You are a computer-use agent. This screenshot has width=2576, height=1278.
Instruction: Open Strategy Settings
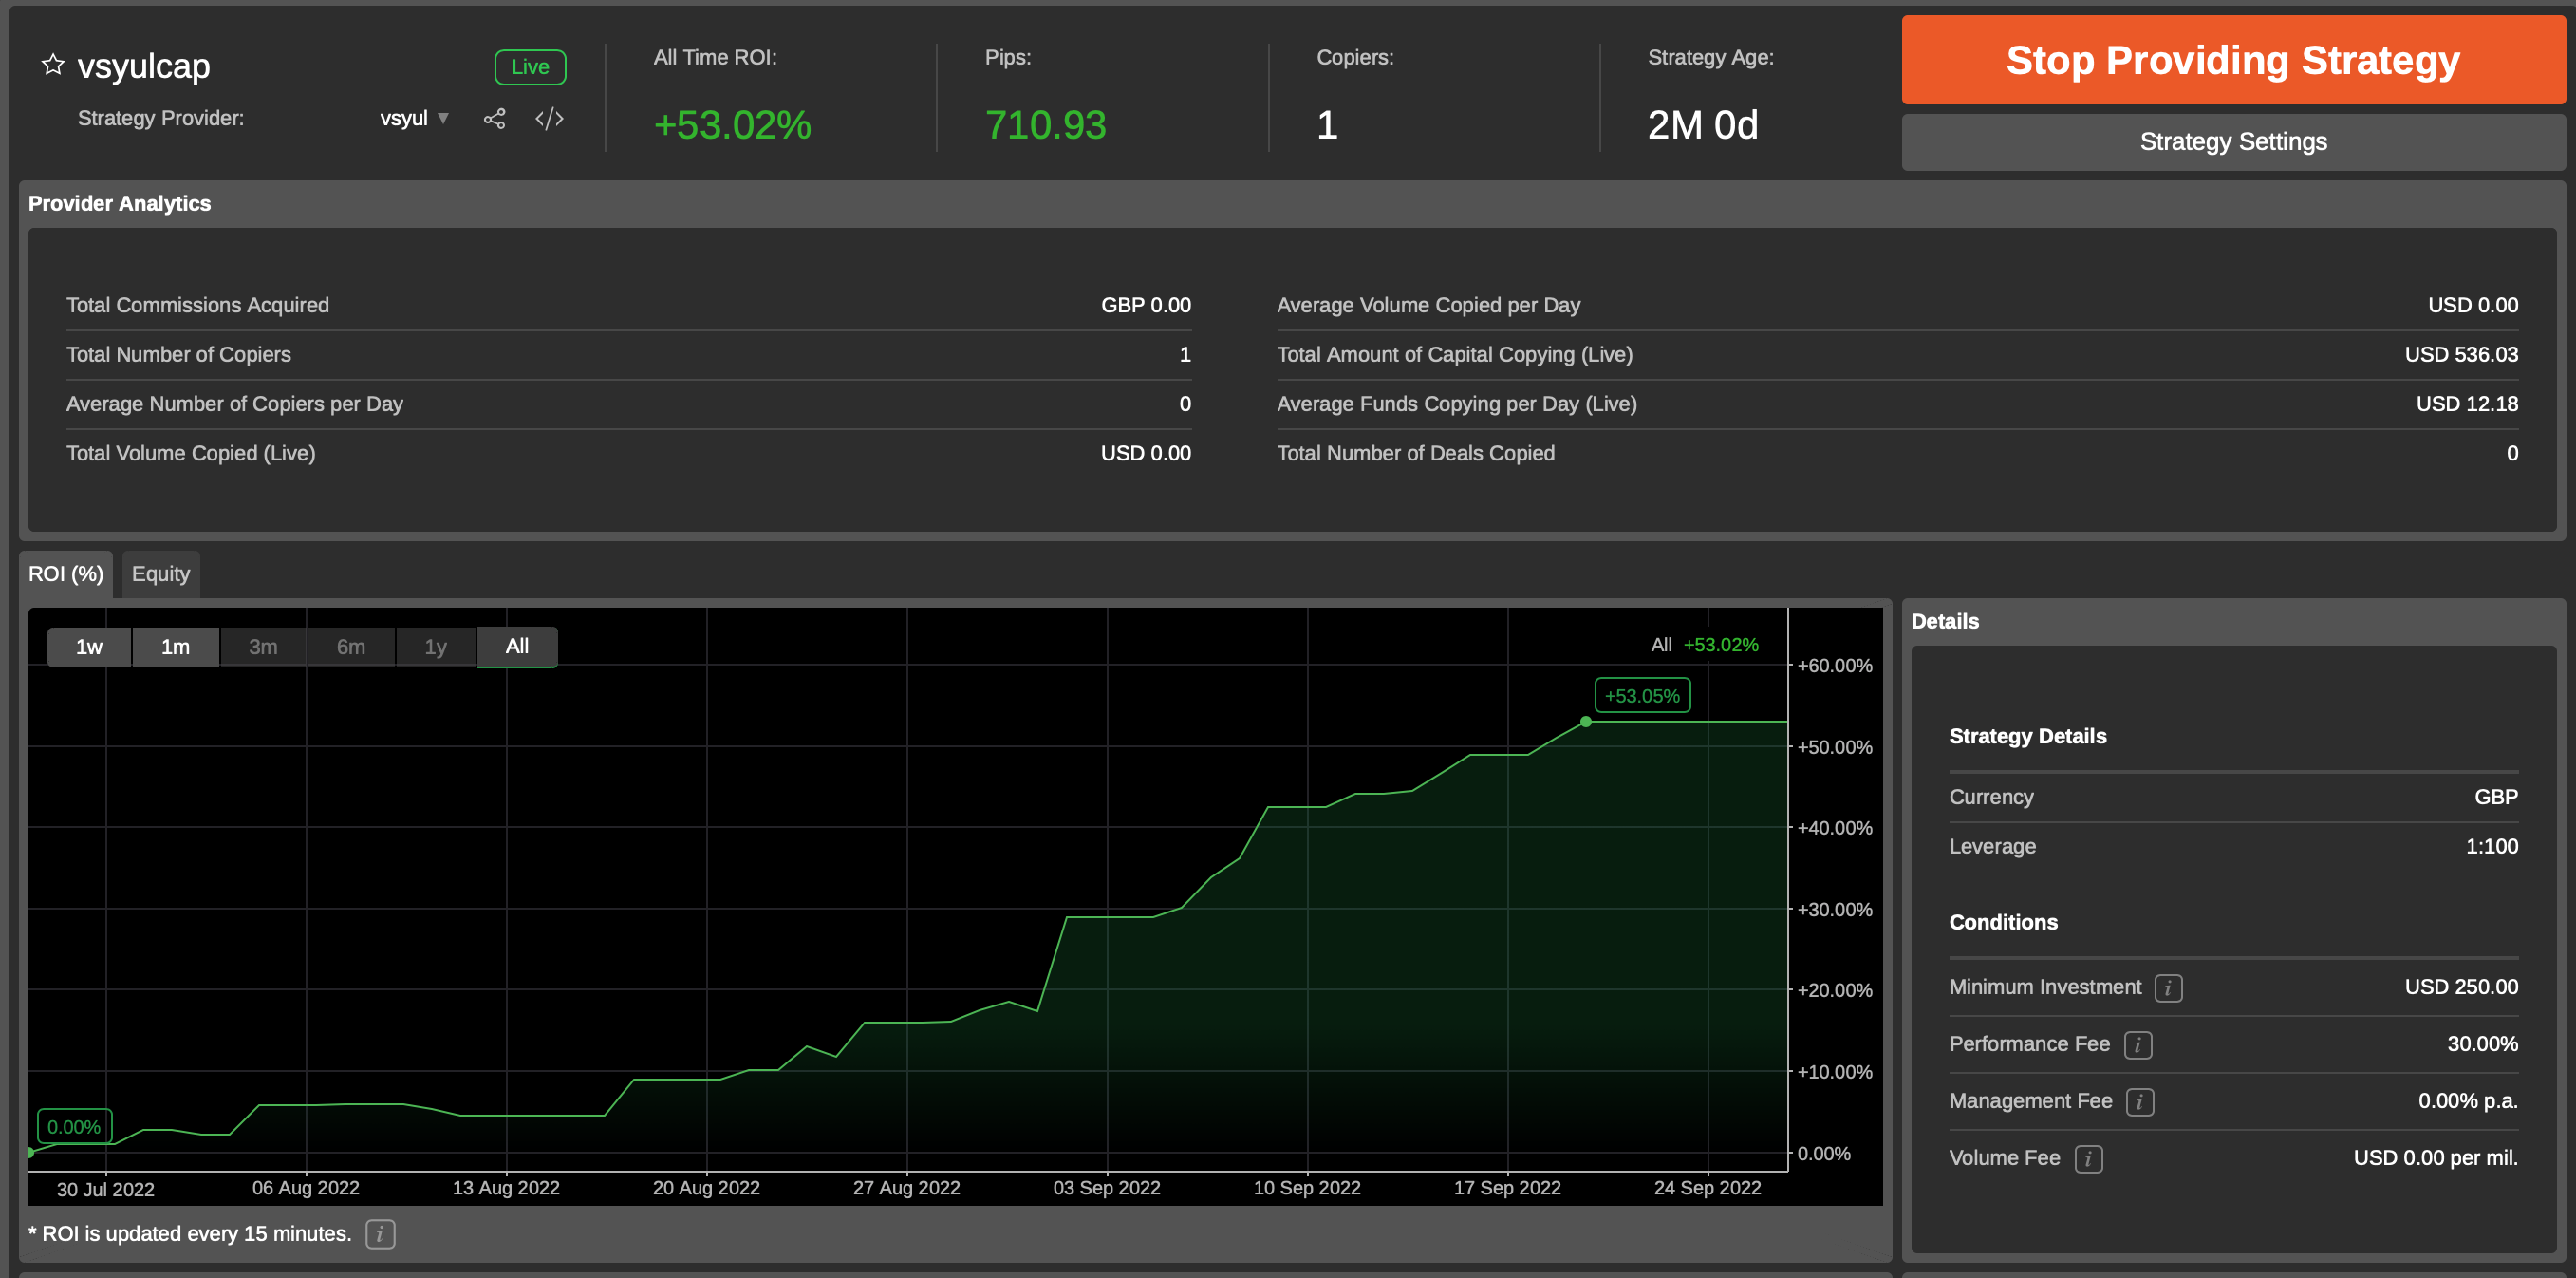2232,142
